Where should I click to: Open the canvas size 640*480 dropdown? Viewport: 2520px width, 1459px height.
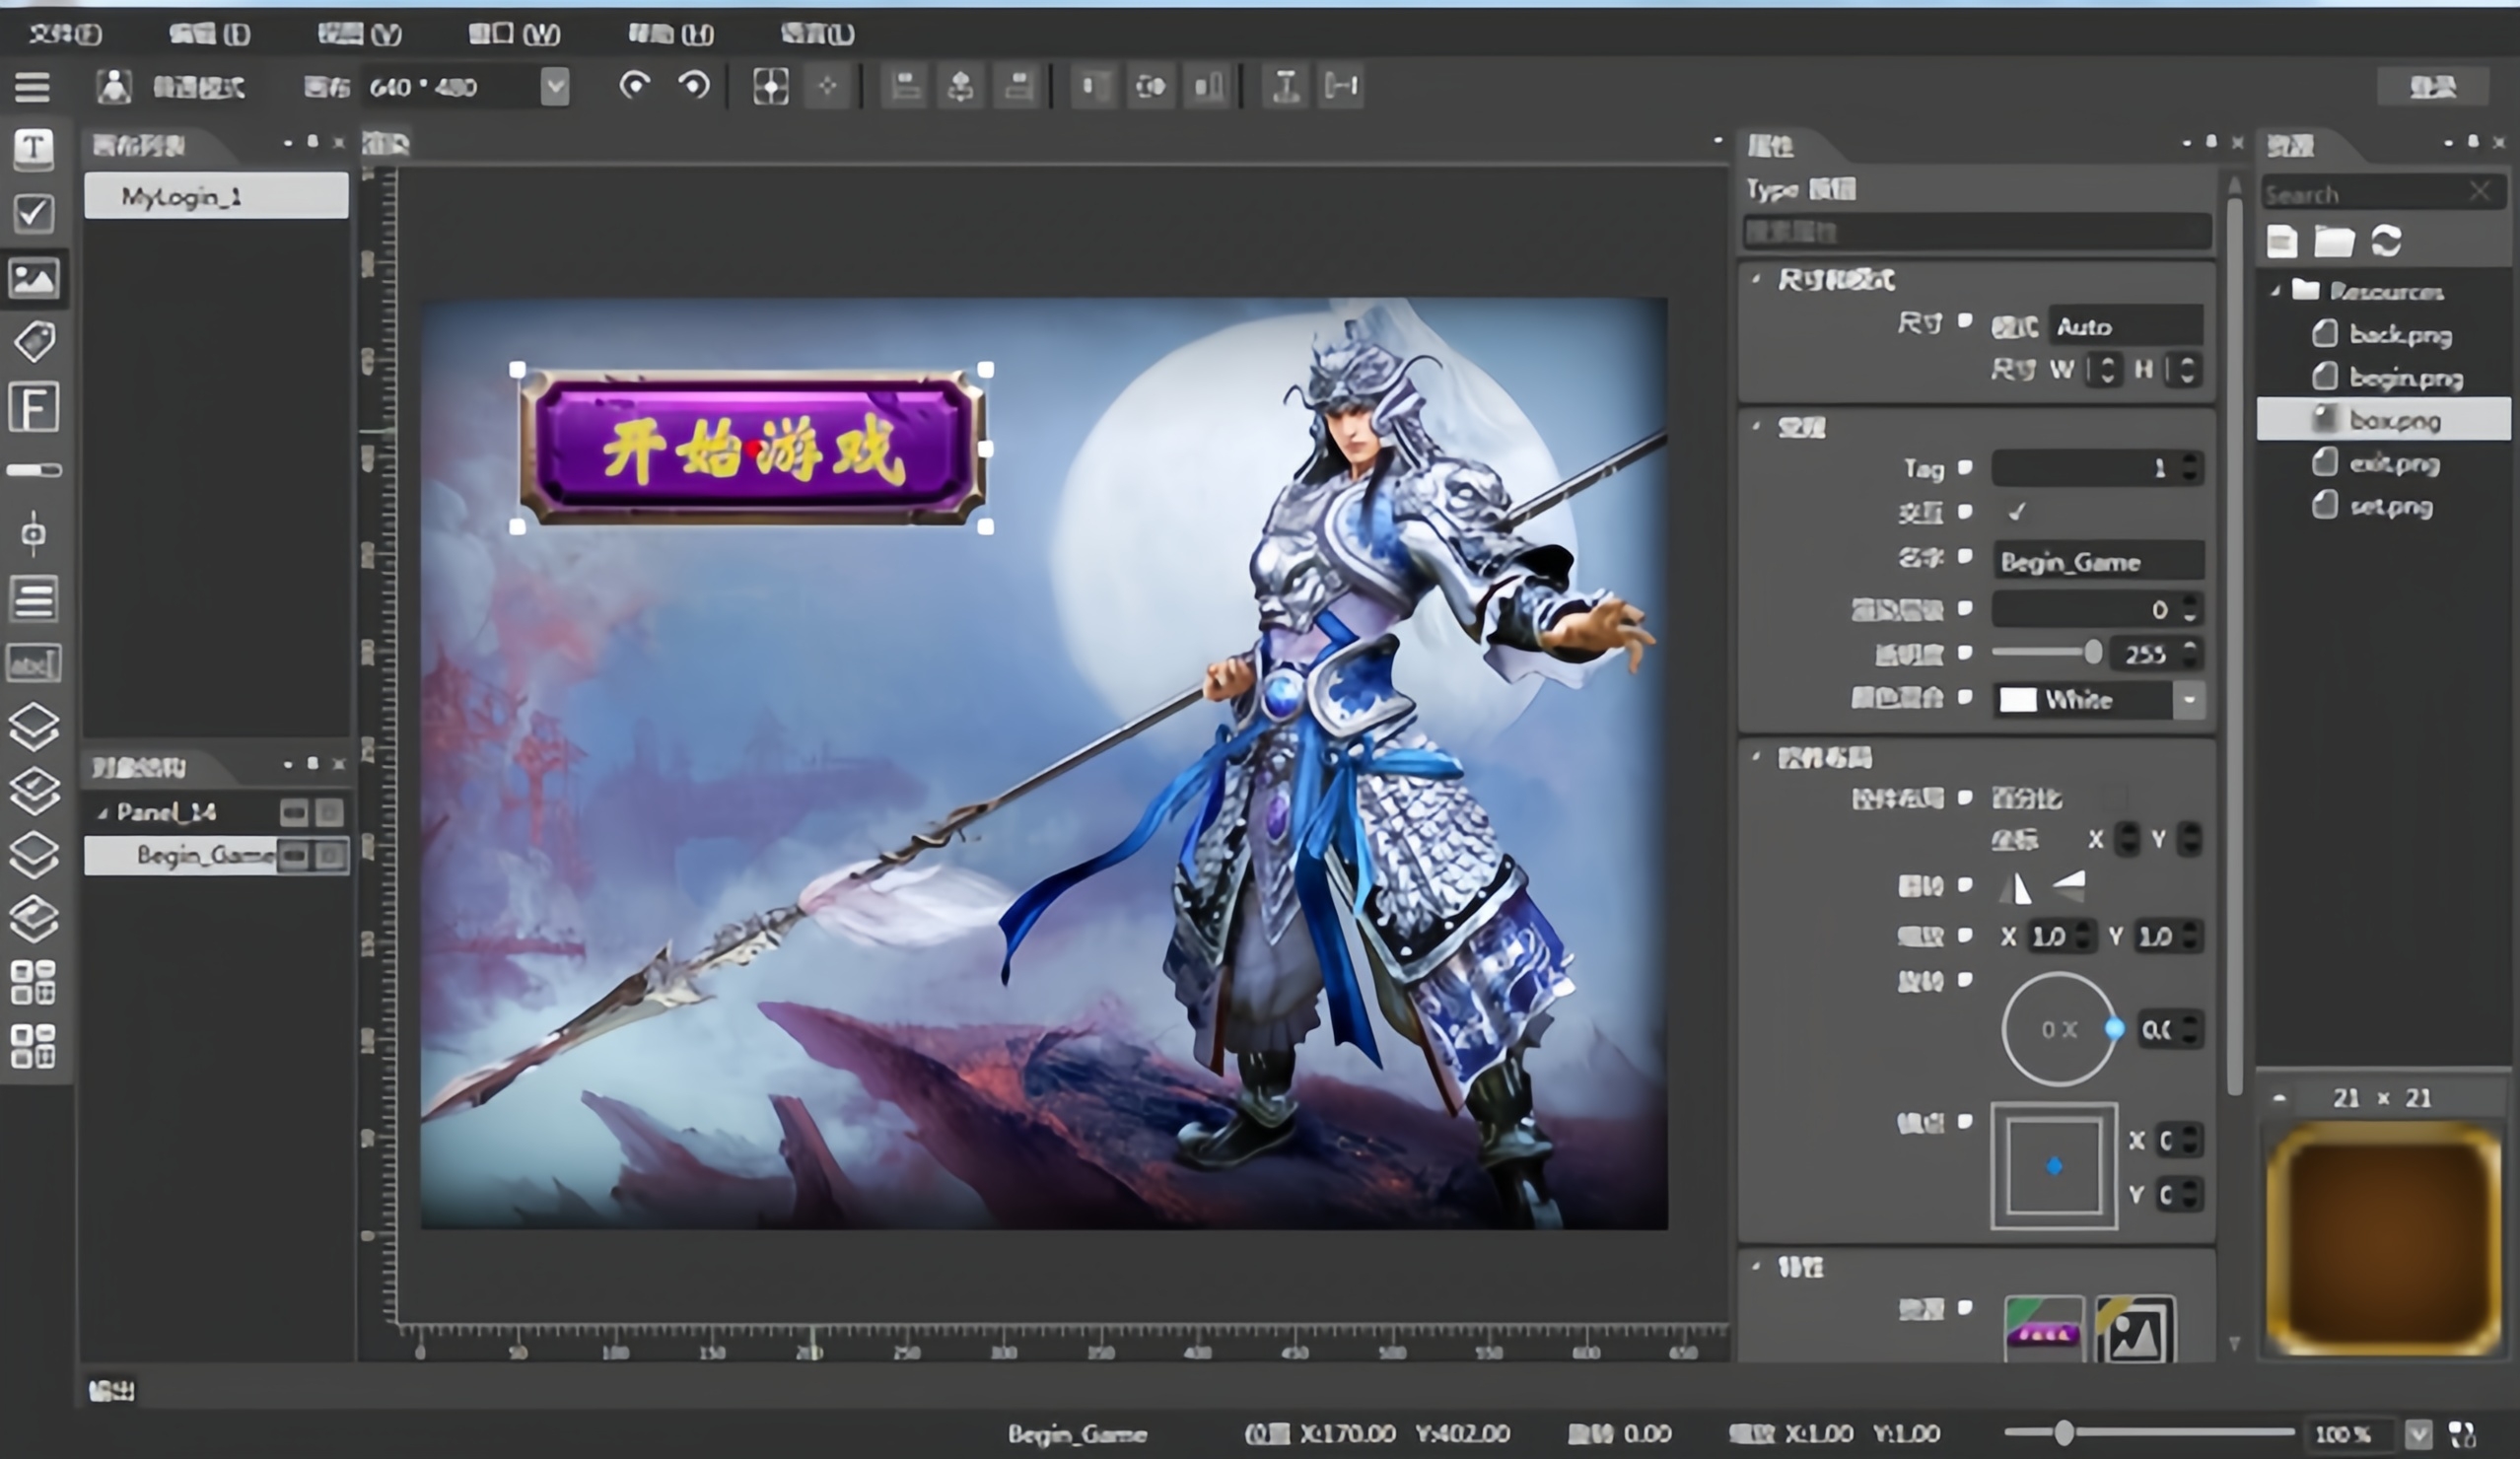555,87
